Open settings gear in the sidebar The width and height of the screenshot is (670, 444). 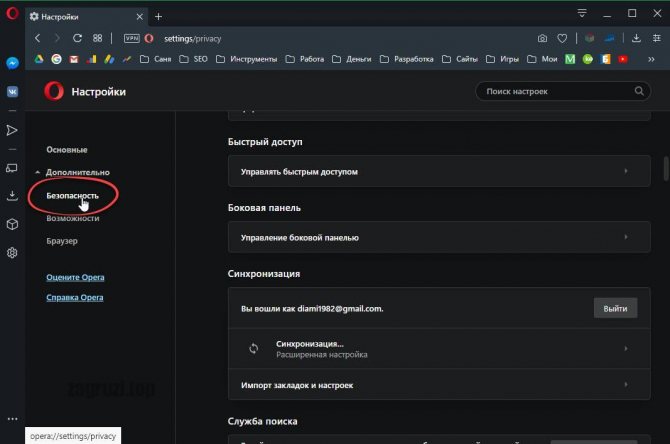coord(12,253)
